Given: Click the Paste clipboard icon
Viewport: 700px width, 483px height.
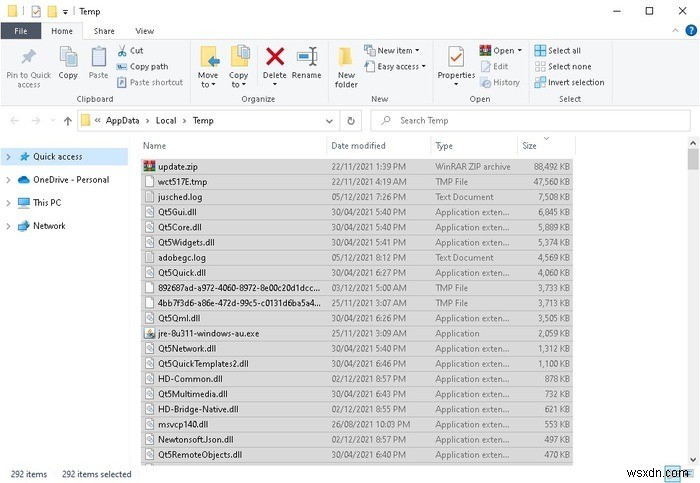Looking at the screenshot, I should tap(98, 58).
